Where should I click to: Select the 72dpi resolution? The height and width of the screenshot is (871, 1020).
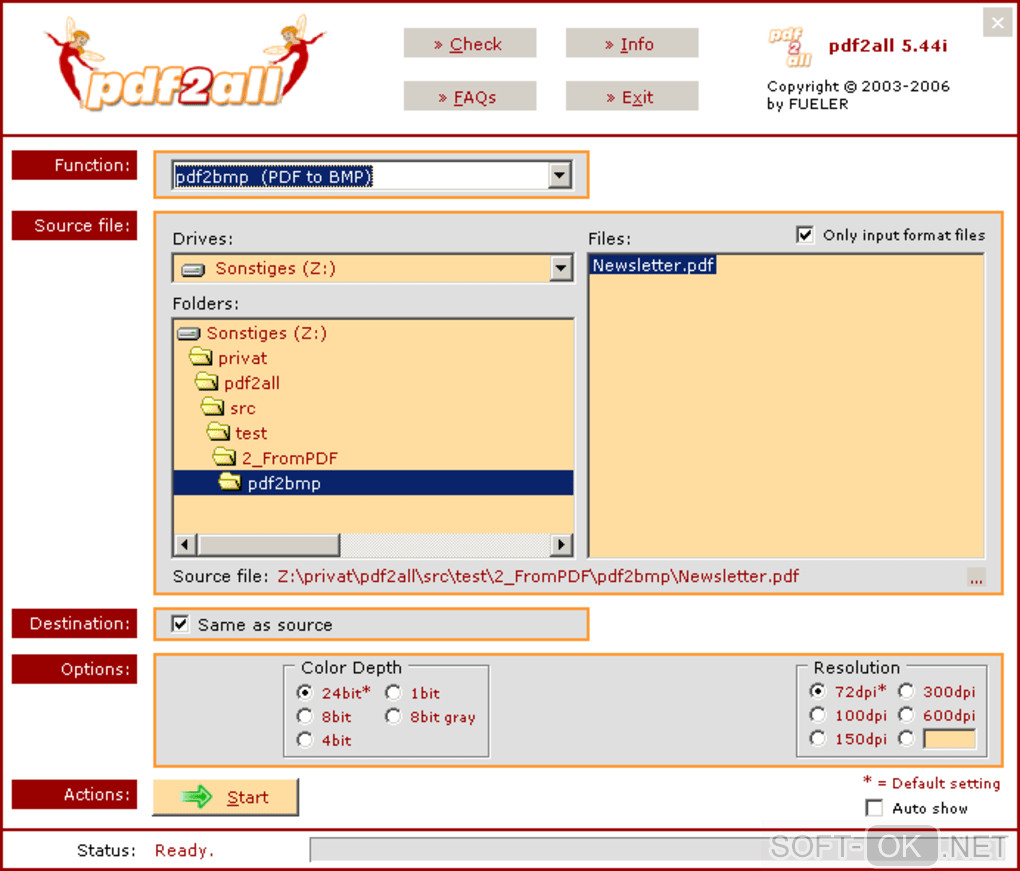(x=818, y=691)
